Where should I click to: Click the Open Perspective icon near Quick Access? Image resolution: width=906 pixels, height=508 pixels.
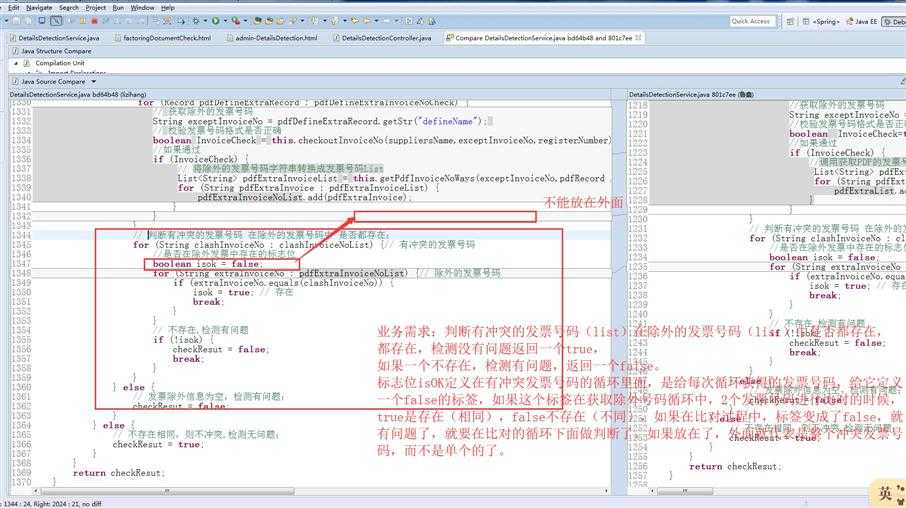(790, 21)
